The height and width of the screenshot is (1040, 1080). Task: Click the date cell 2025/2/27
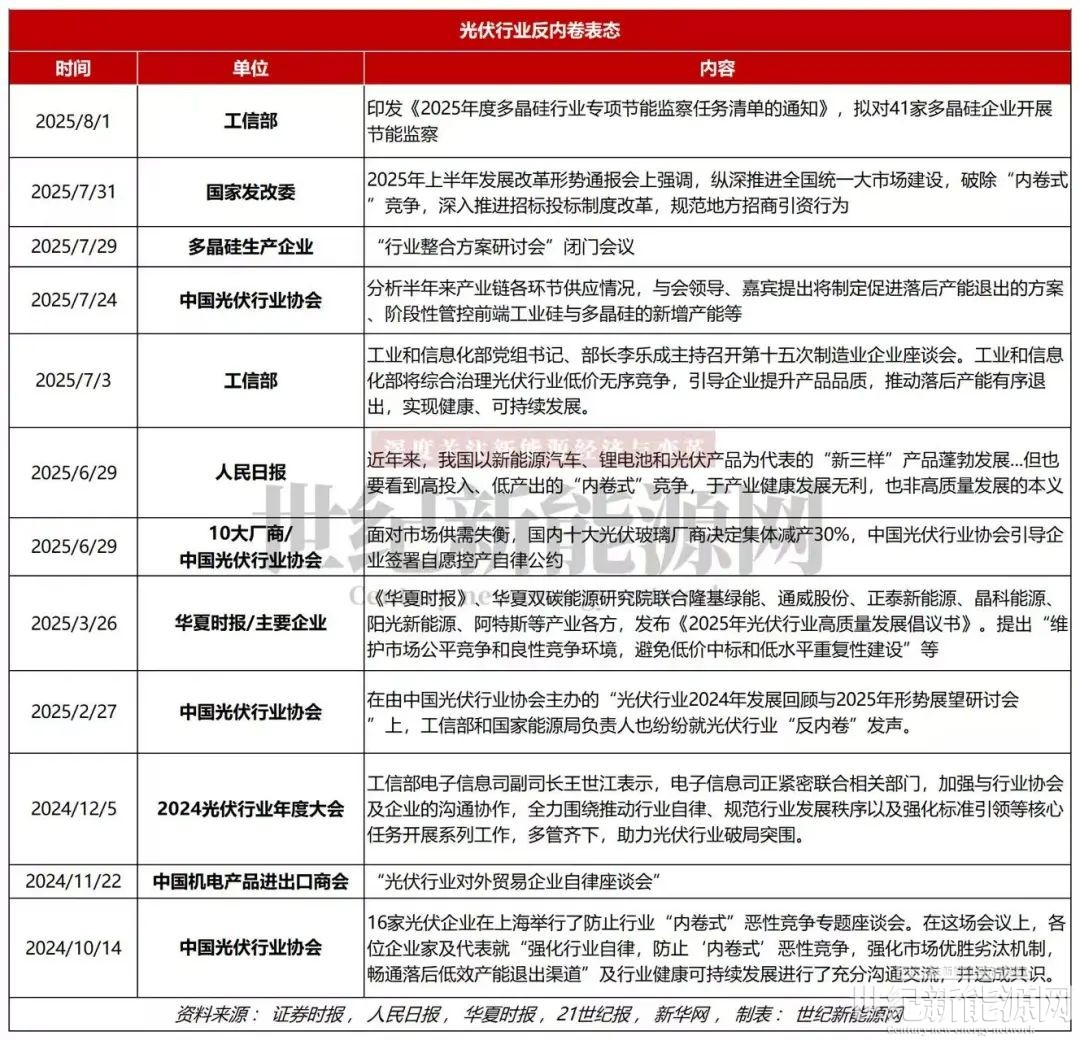click(73, 711)
